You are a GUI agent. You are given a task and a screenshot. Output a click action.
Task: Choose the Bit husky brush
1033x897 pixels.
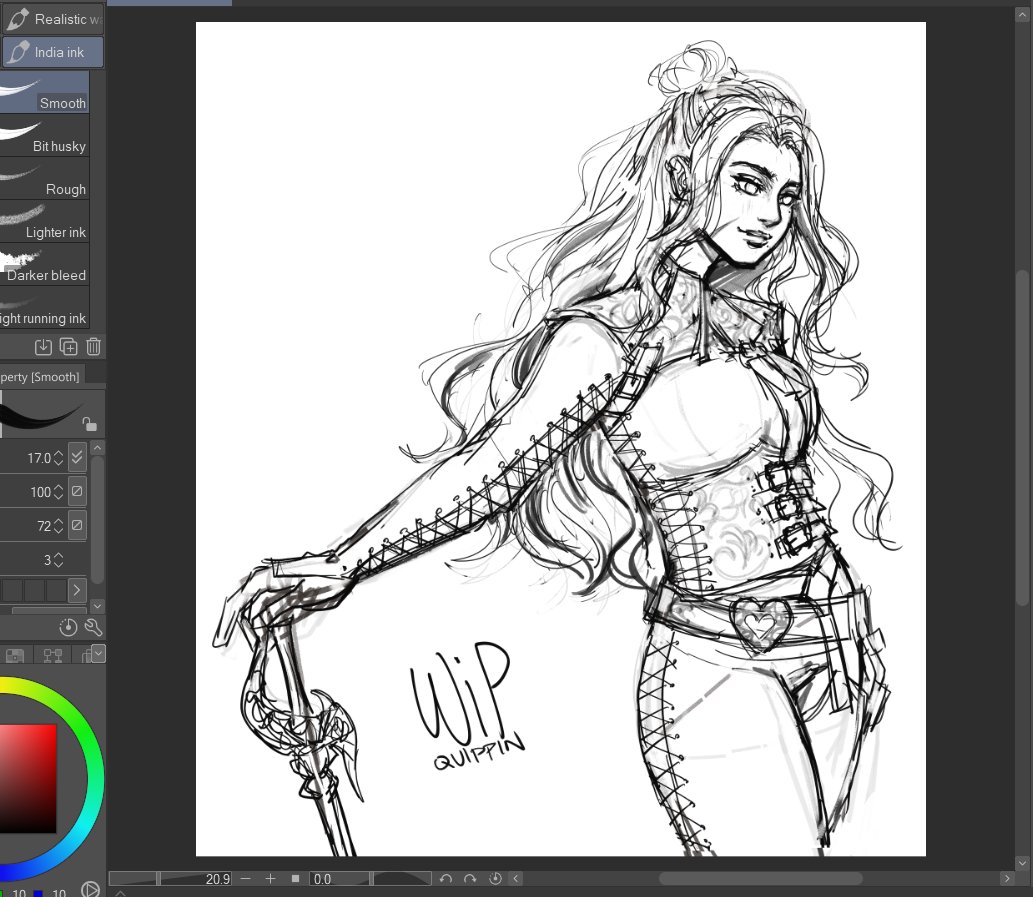(x=44, y=136)
